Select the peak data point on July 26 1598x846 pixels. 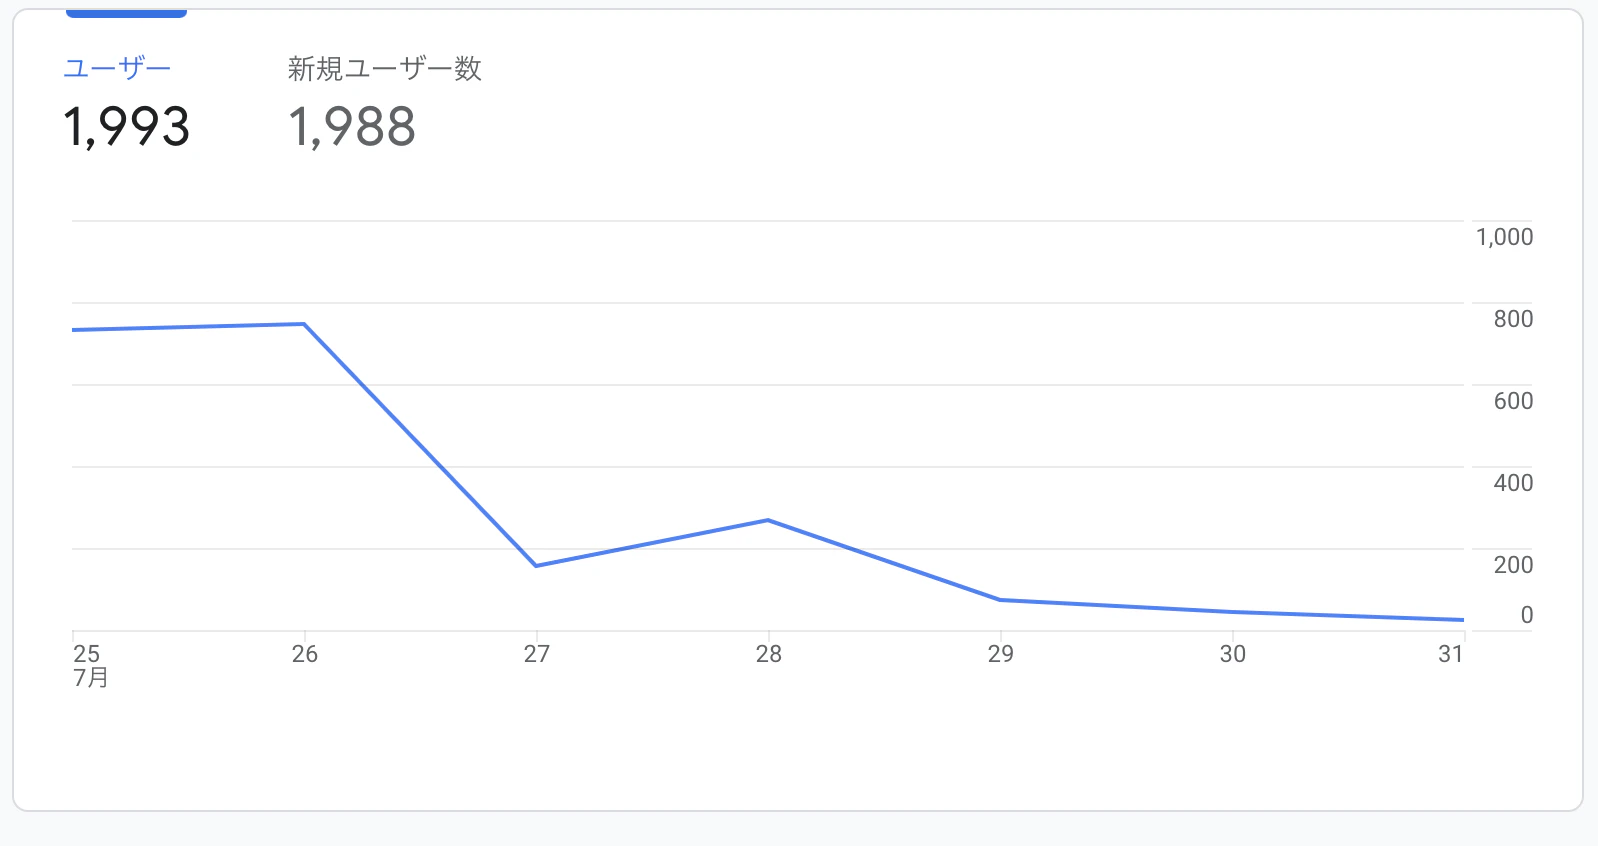click(x=305, y=323)
